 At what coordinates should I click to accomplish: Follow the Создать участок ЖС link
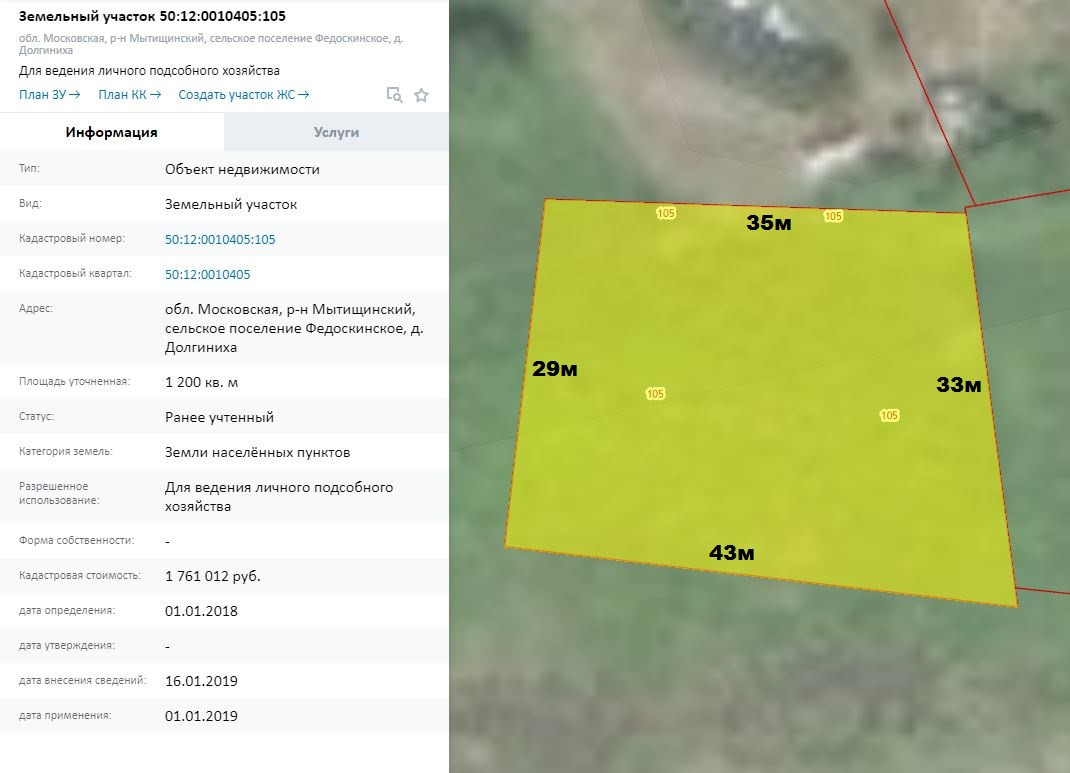pyautogui.click(x=244, y=94)
